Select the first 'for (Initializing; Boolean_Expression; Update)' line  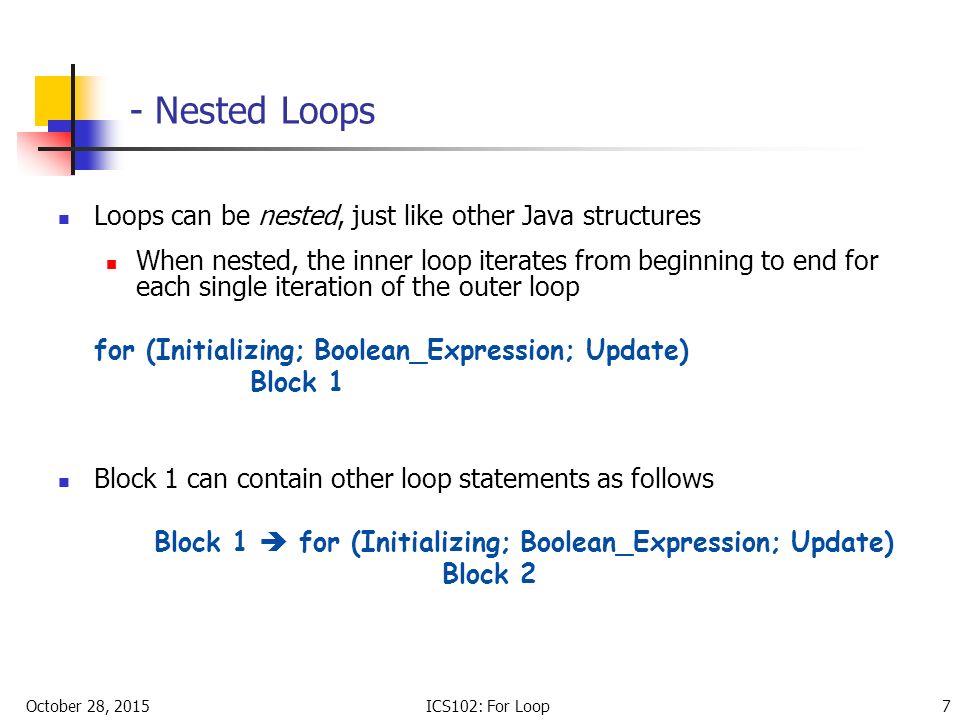(x=392, y=350)
